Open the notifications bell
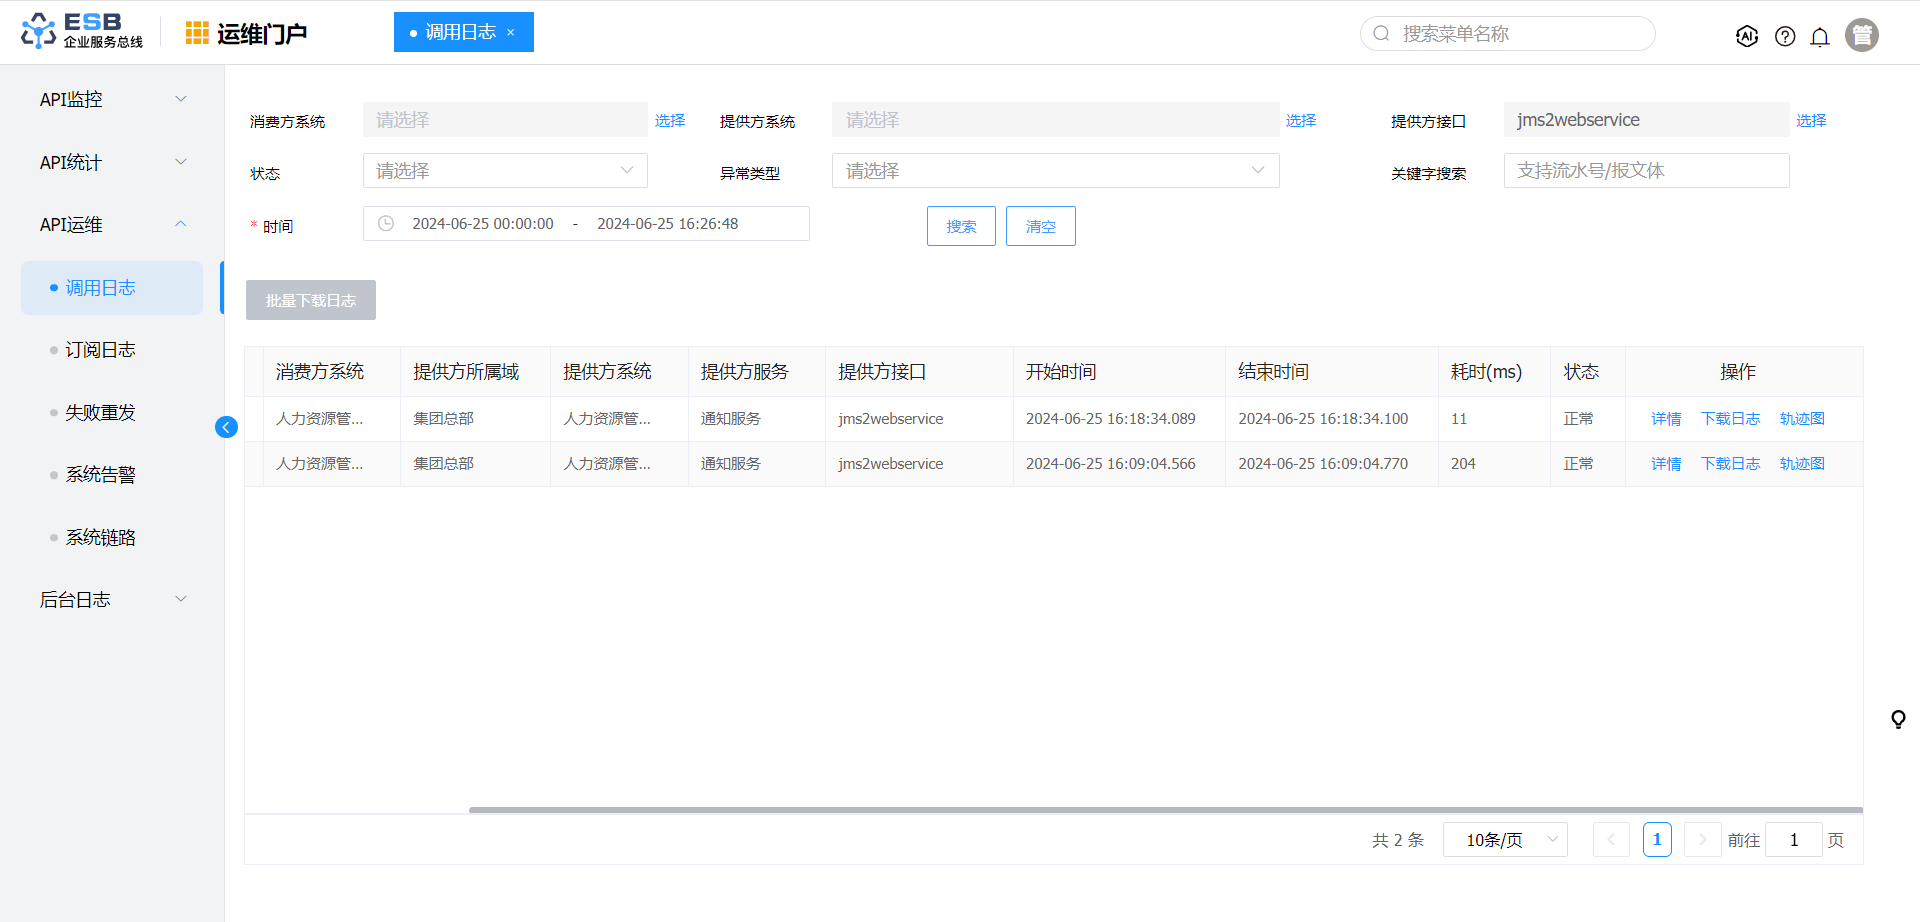1920x922 pixels. 1820,37
